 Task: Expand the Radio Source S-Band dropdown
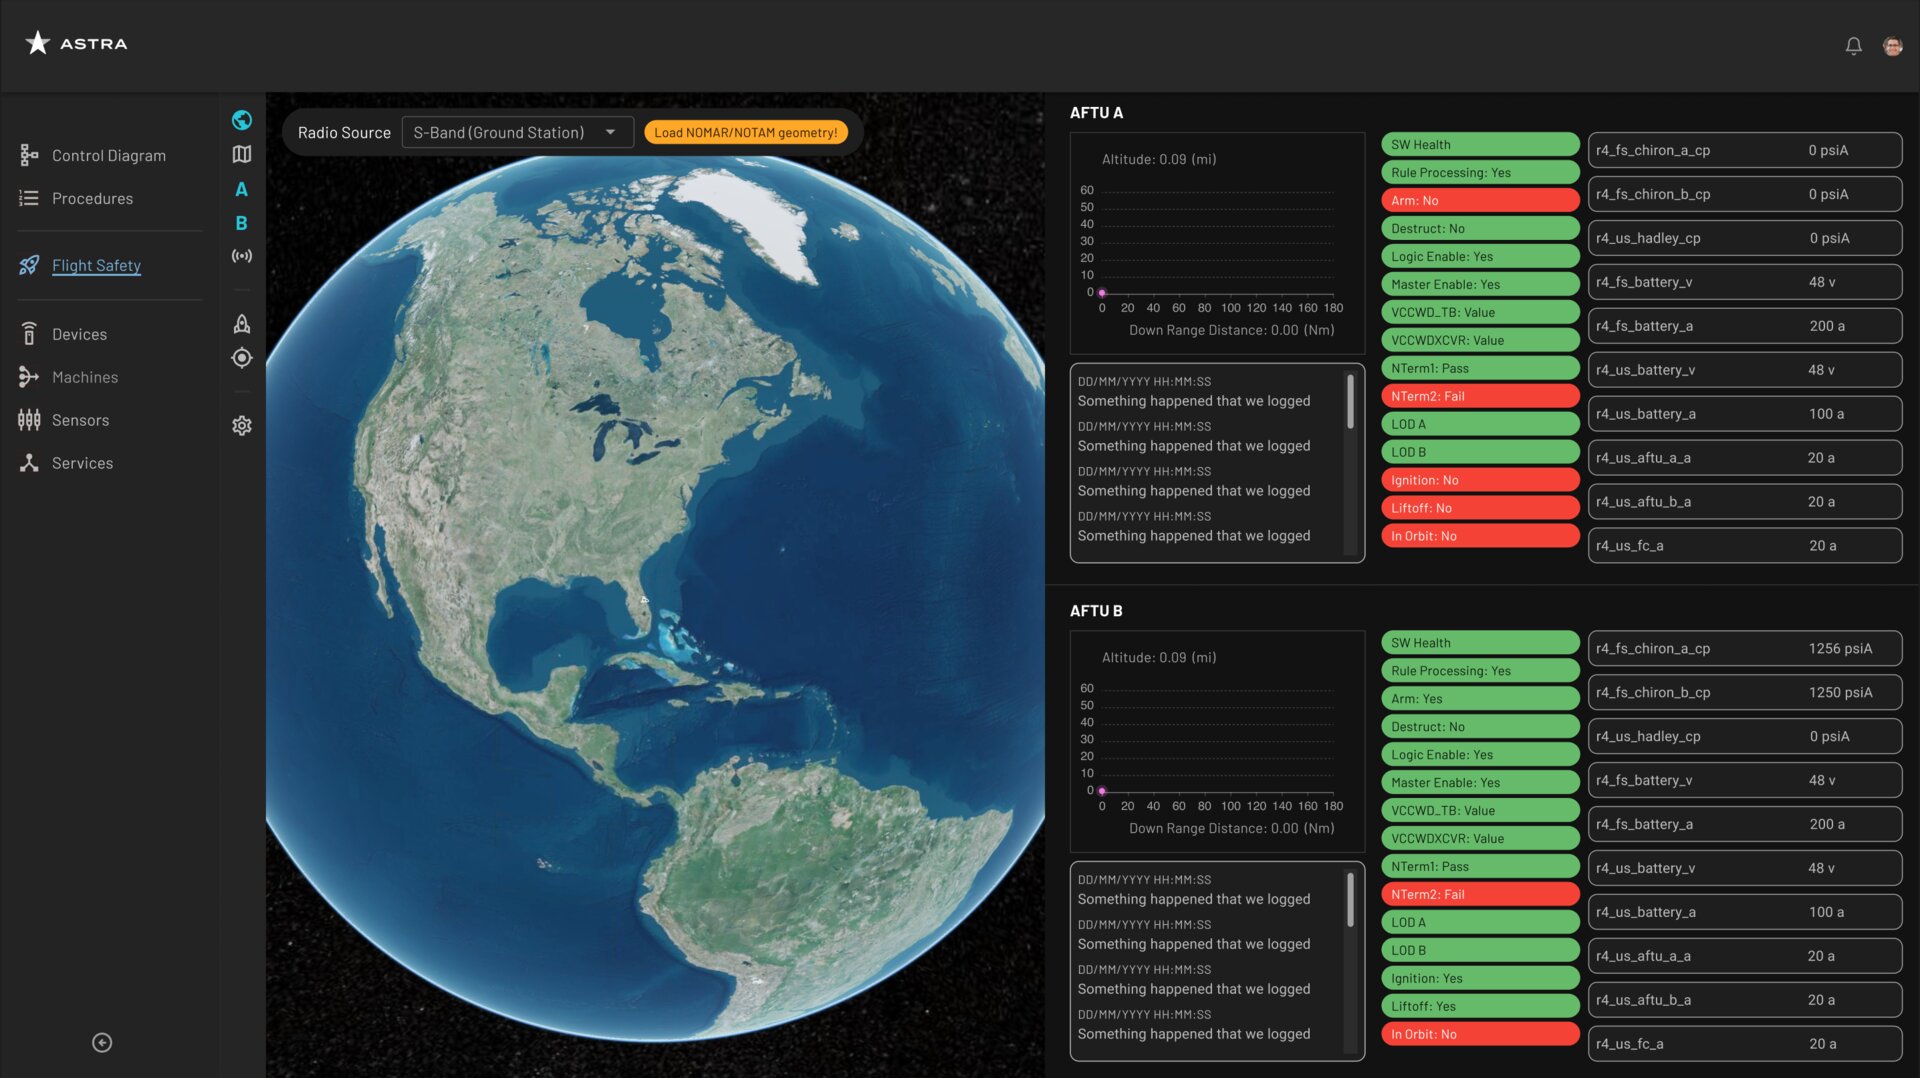pyautogui.click(x=517, y=132)
